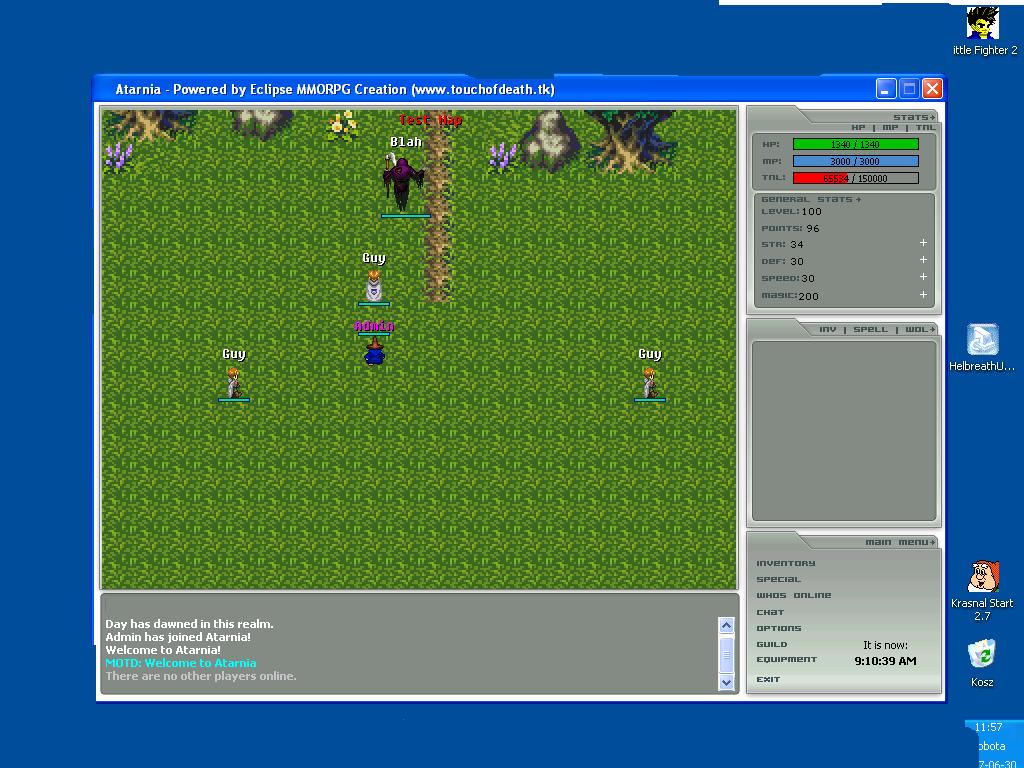Launch Krasnal Start 2.7 desktop icon
This screenshot has height=768, width=1024.
click(982, 577)
